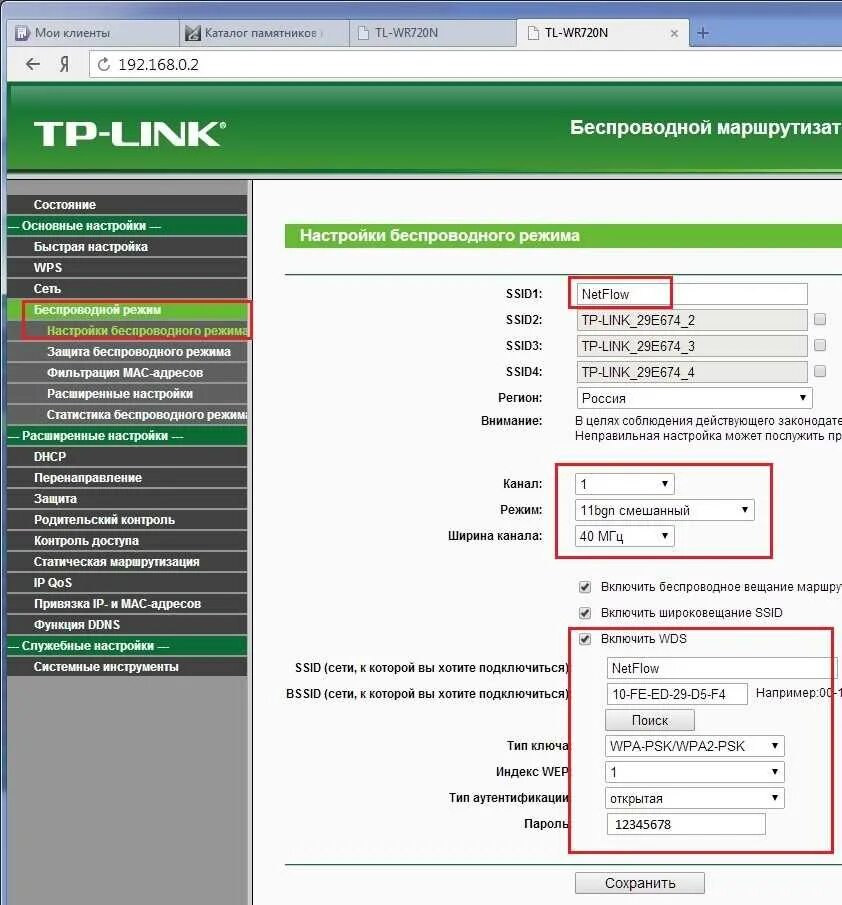Open wireless Расширенные настройки submenu
The width and height of the screenshot is (842, 905).
click(127, 394)
